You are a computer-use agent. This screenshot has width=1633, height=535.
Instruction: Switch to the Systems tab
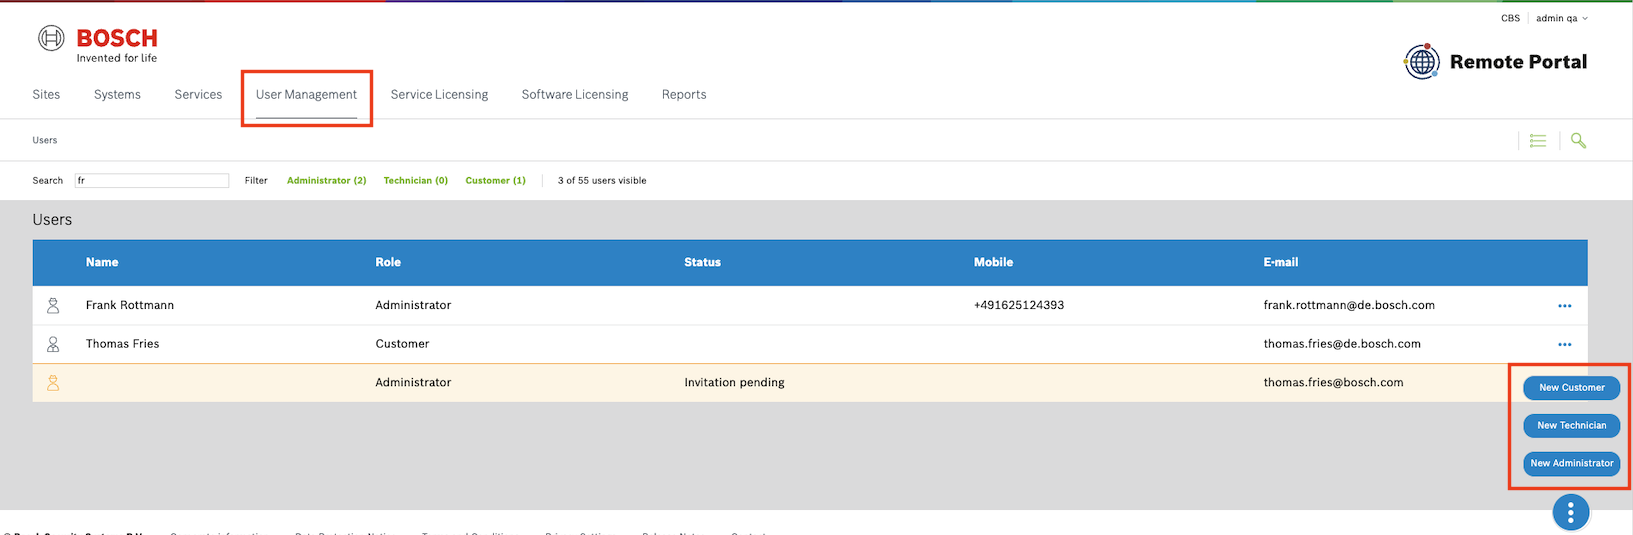click(117, 95)
